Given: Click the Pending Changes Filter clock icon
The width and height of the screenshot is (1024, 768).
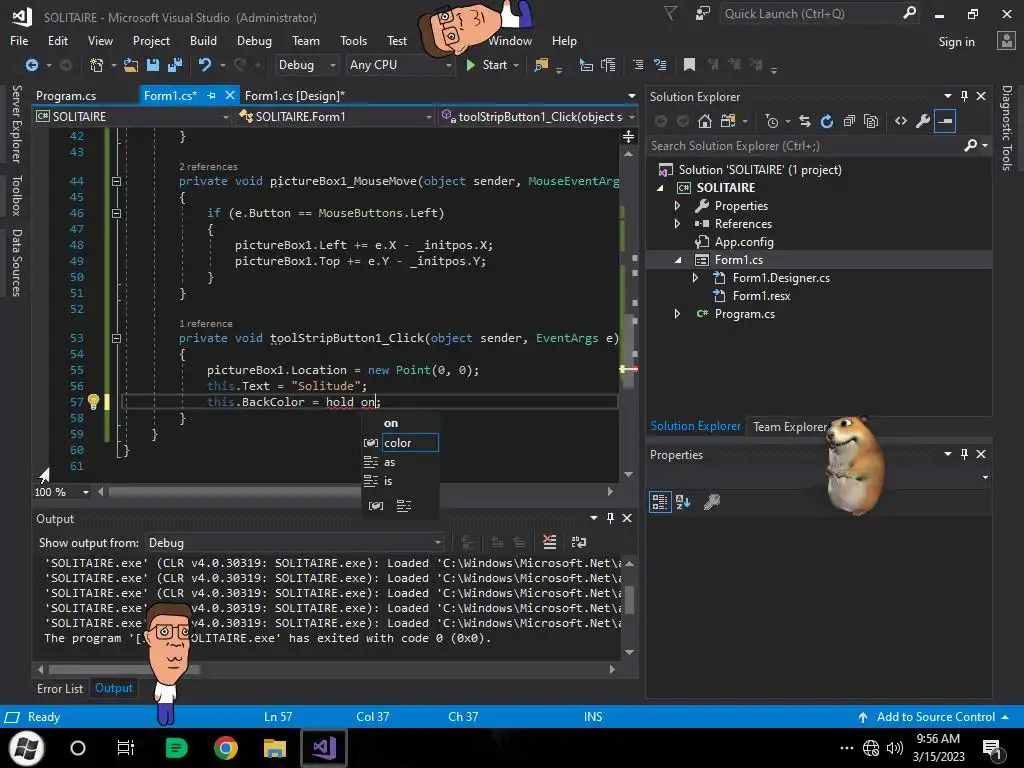Looking at the screenshot, I should pos(772,121).
